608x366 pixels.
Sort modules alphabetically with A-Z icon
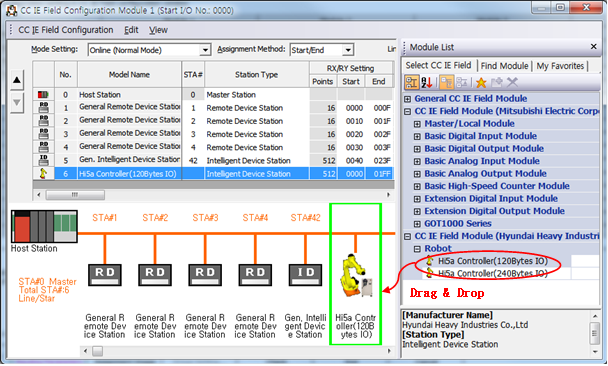427,82
